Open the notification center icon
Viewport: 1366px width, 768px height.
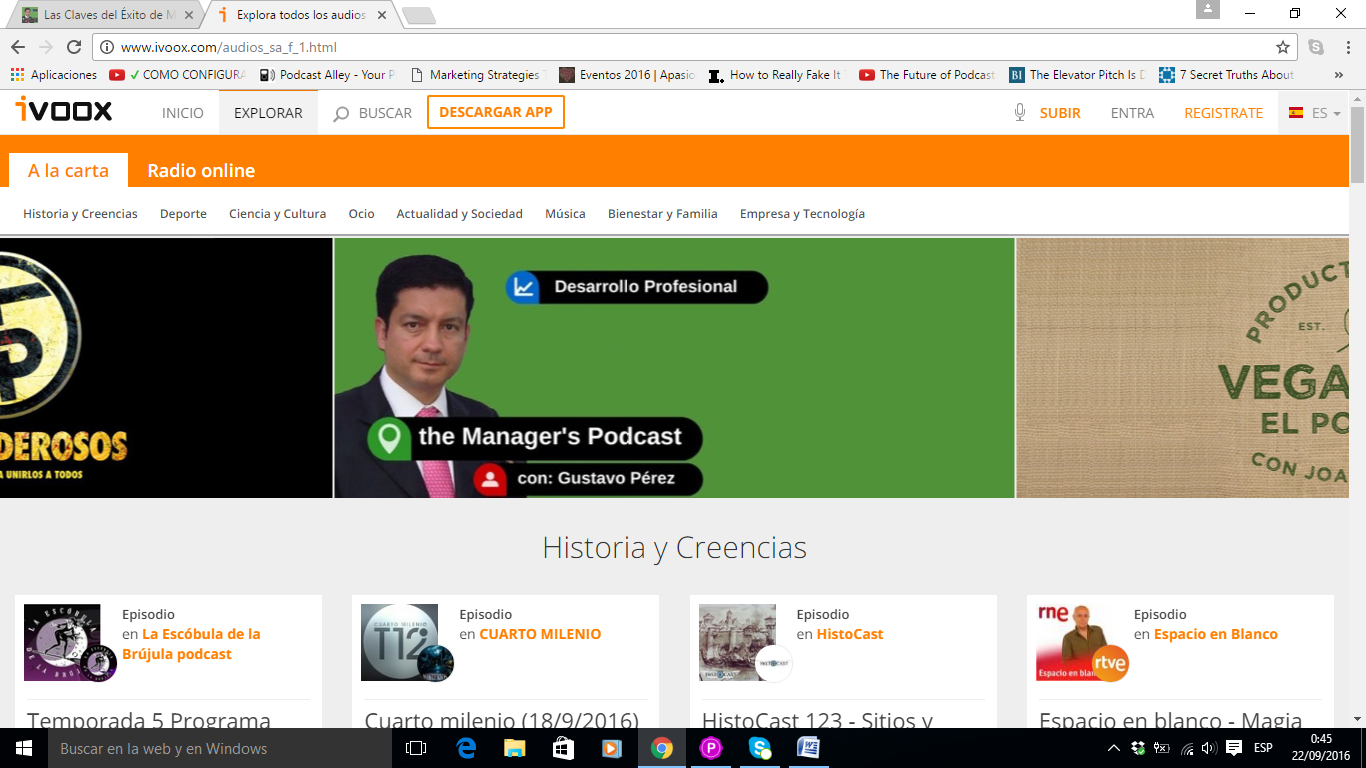pos(1234,748)
